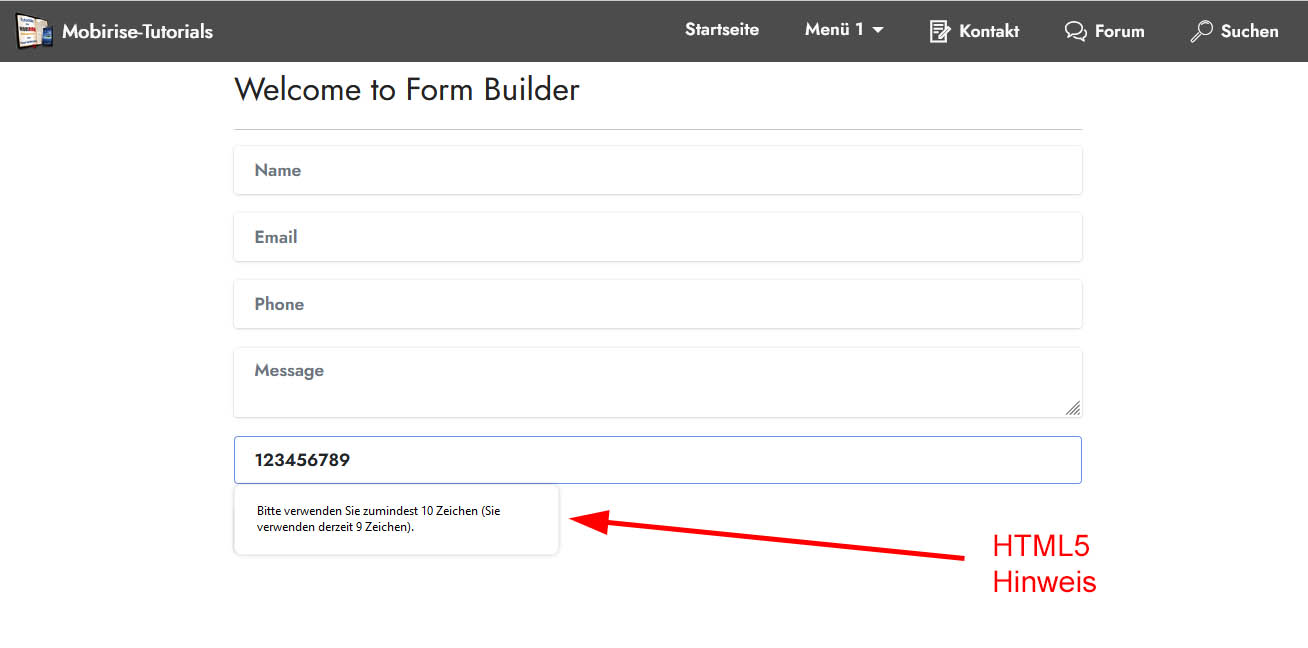This screenshot has height=648, width=1308.
Task: Click the 'Welcome to Form Builder' heading
Action: (x=407, y=90)
